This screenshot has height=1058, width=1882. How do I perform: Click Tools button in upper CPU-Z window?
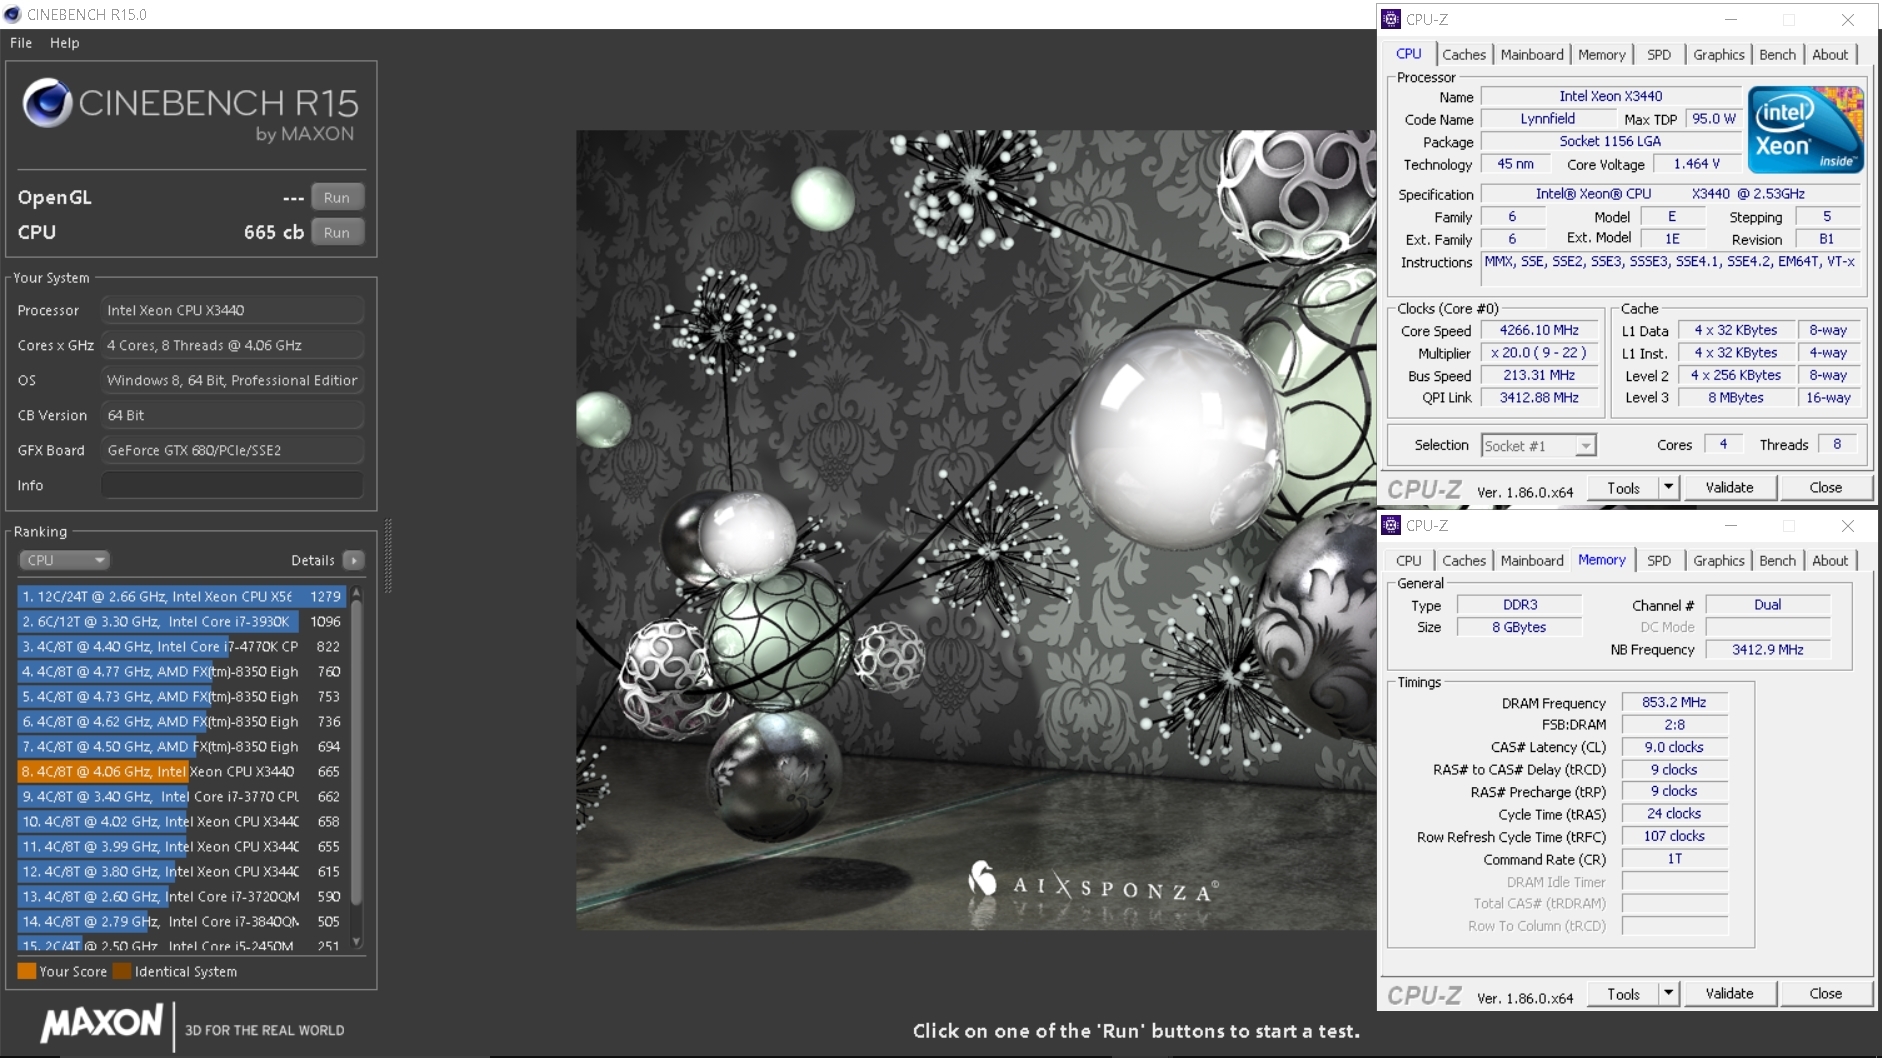[x=1623, y=487]
